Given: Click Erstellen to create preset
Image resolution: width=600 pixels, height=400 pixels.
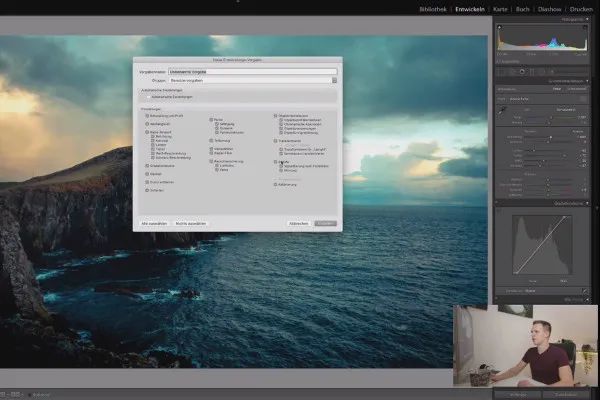Looking at the screenshot, I should point(325,224).
